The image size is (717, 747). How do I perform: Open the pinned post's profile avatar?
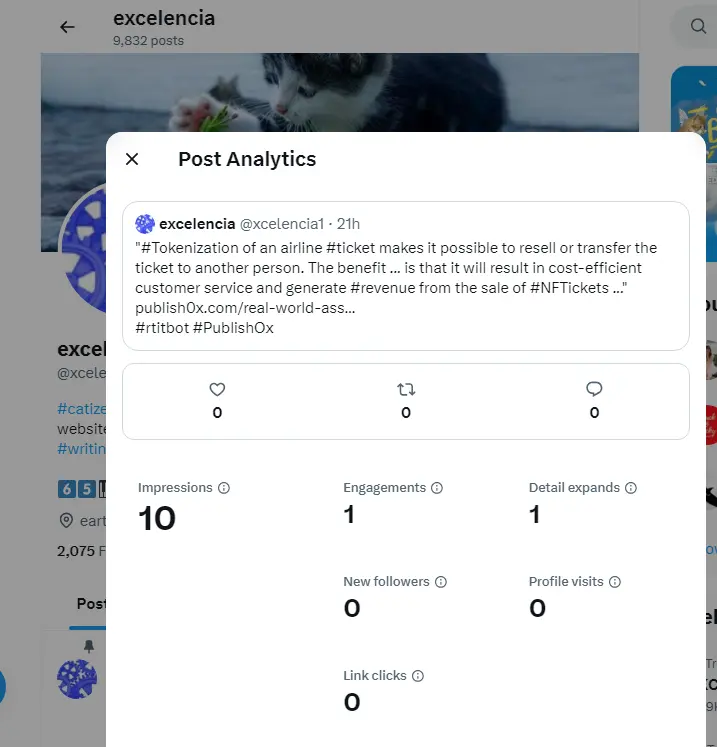[77, 679]
